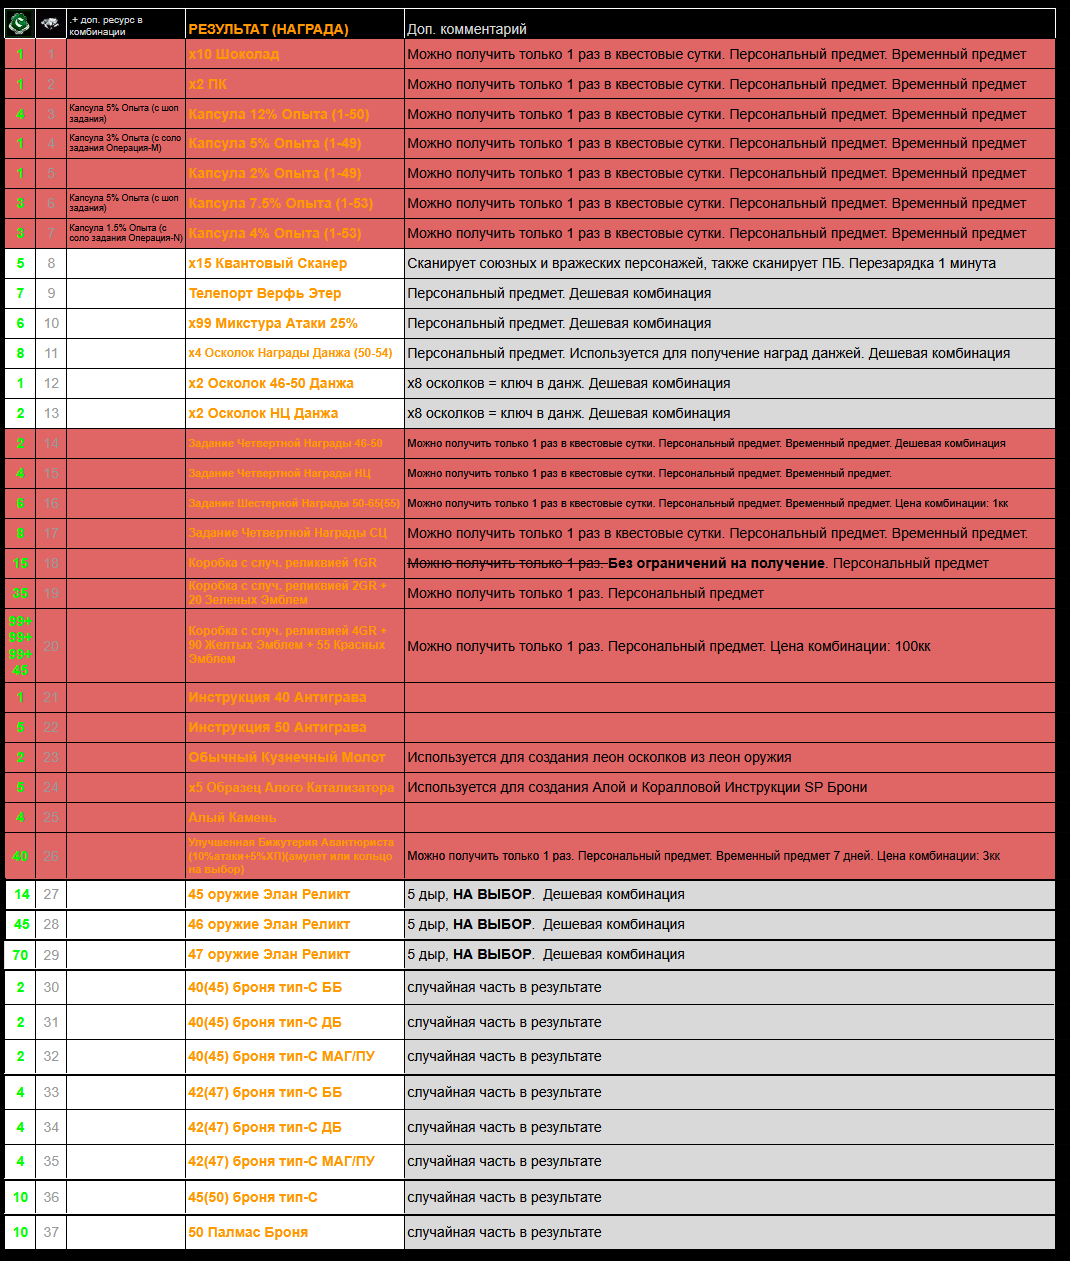Click the 'x10 Шоколад' reward cell
Viewport: 1070px width, 1261px height.
tap(234, 54)
